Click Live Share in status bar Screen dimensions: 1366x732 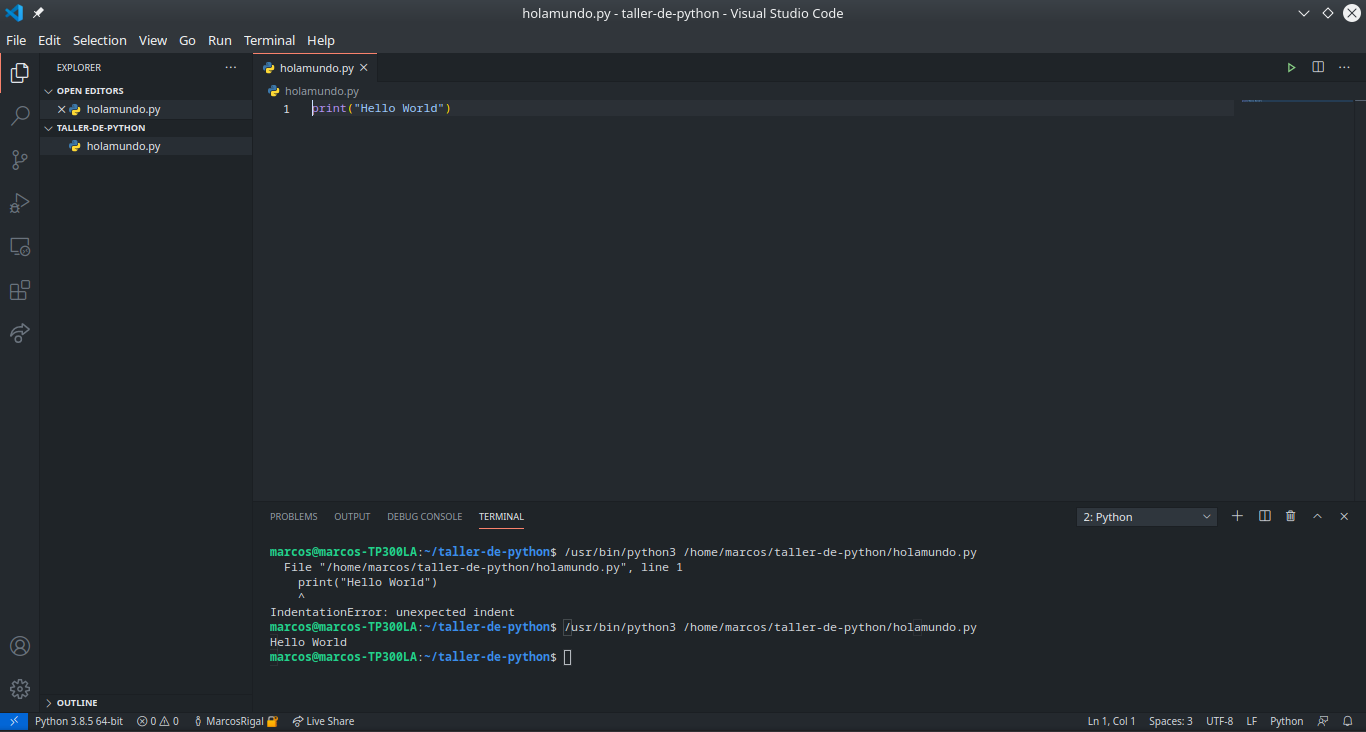(323, 721)
